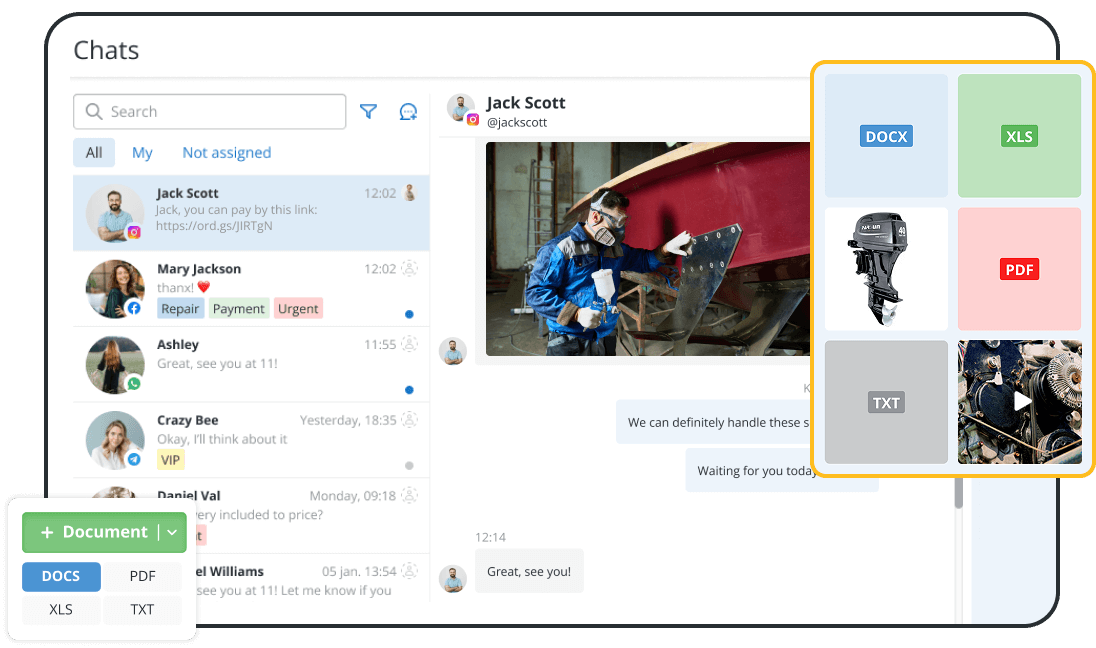Viewport: 1096px width, 648px height.
Task: Switch to the My tab
Action: [142, 152]
